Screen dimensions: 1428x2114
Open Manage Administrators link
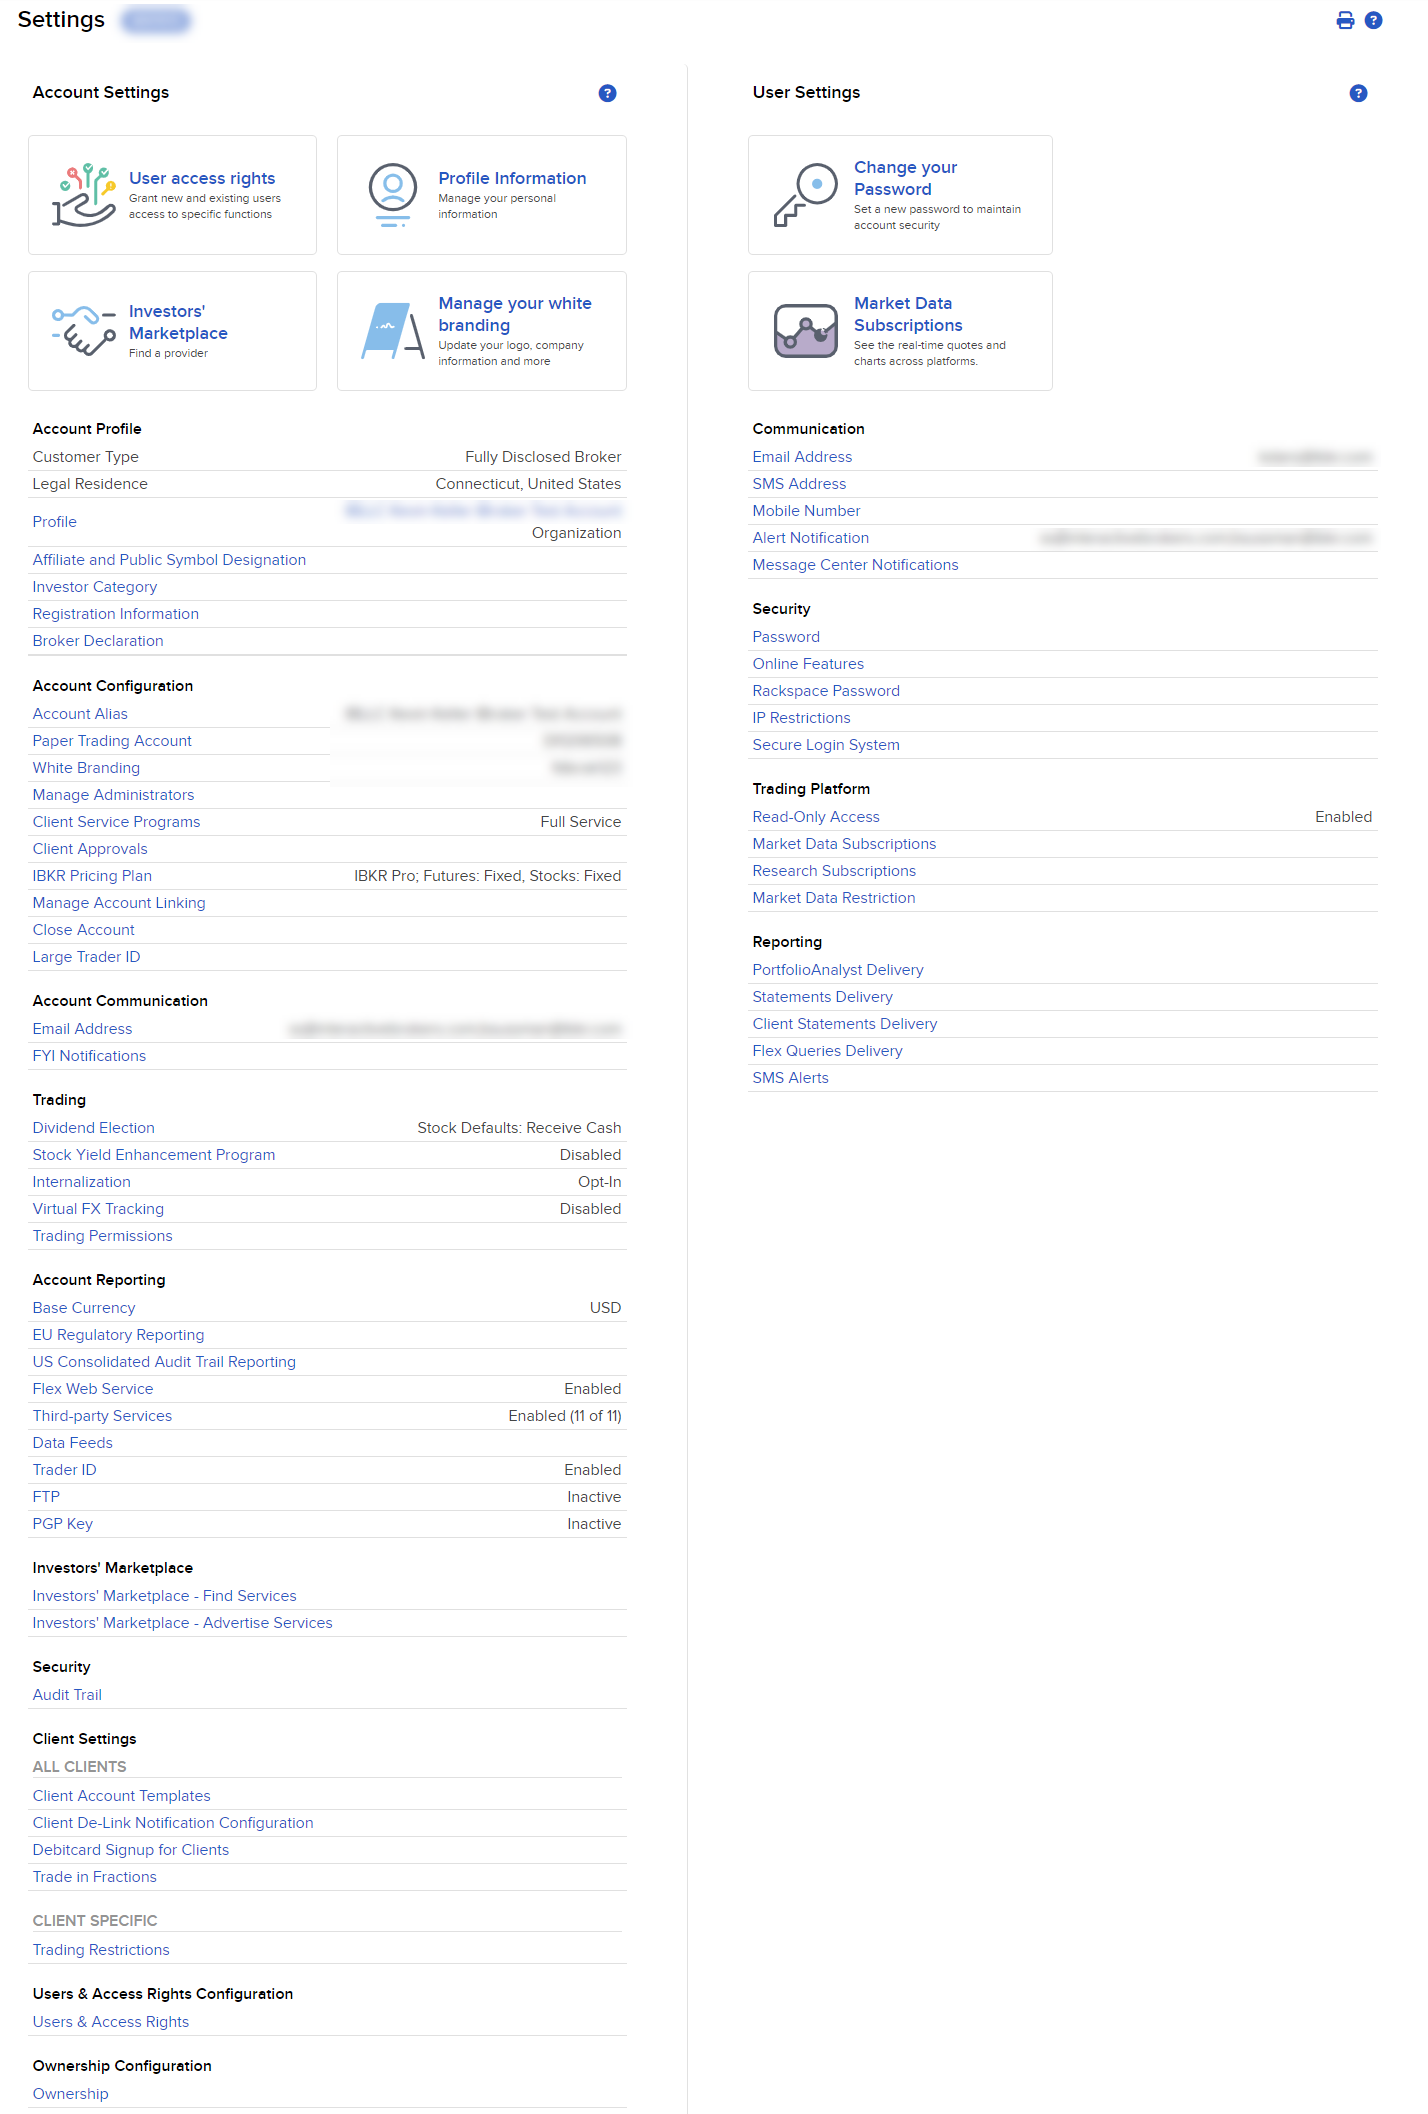(113, 795)
